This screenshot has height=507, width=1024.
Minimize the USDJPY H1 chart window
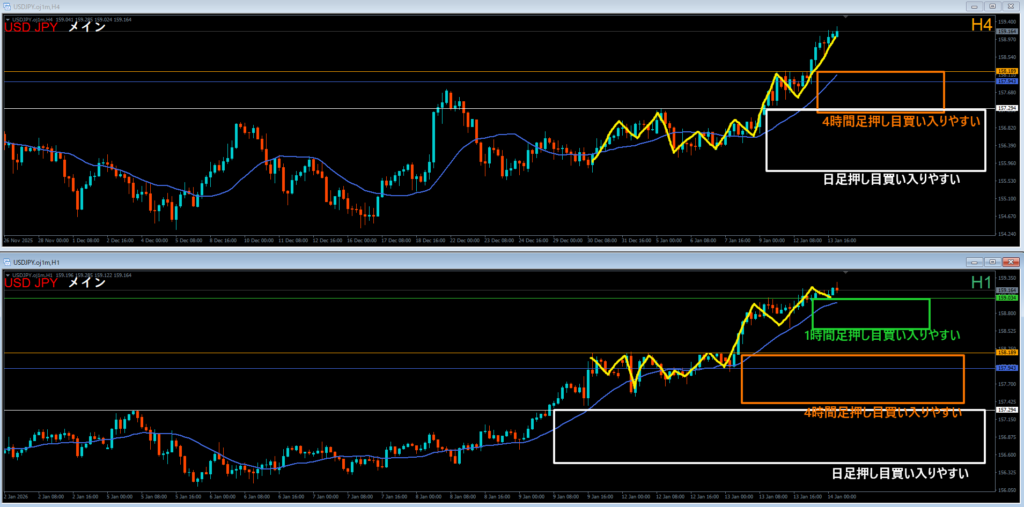click(976, 261)
